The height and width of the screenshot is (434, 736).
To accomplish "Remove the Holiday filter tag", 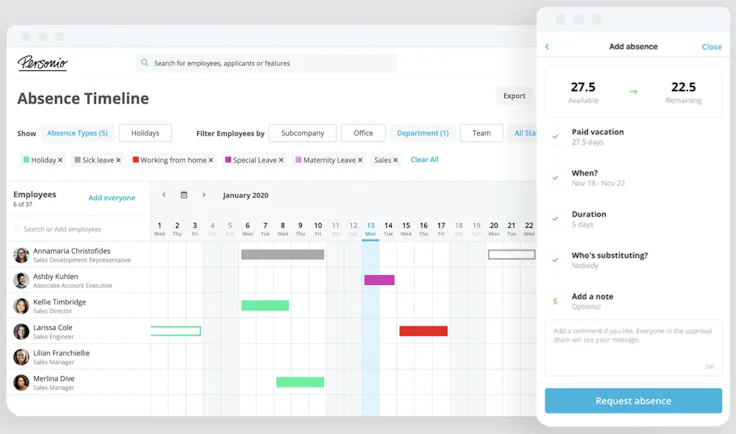I will coord(60,160).
